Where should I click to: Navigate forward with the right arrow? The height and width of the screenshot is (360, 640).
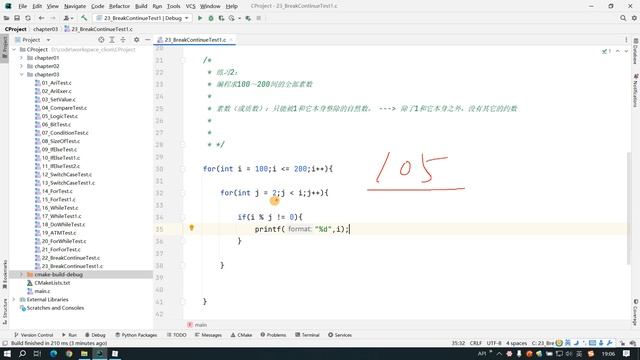point(53,18)
